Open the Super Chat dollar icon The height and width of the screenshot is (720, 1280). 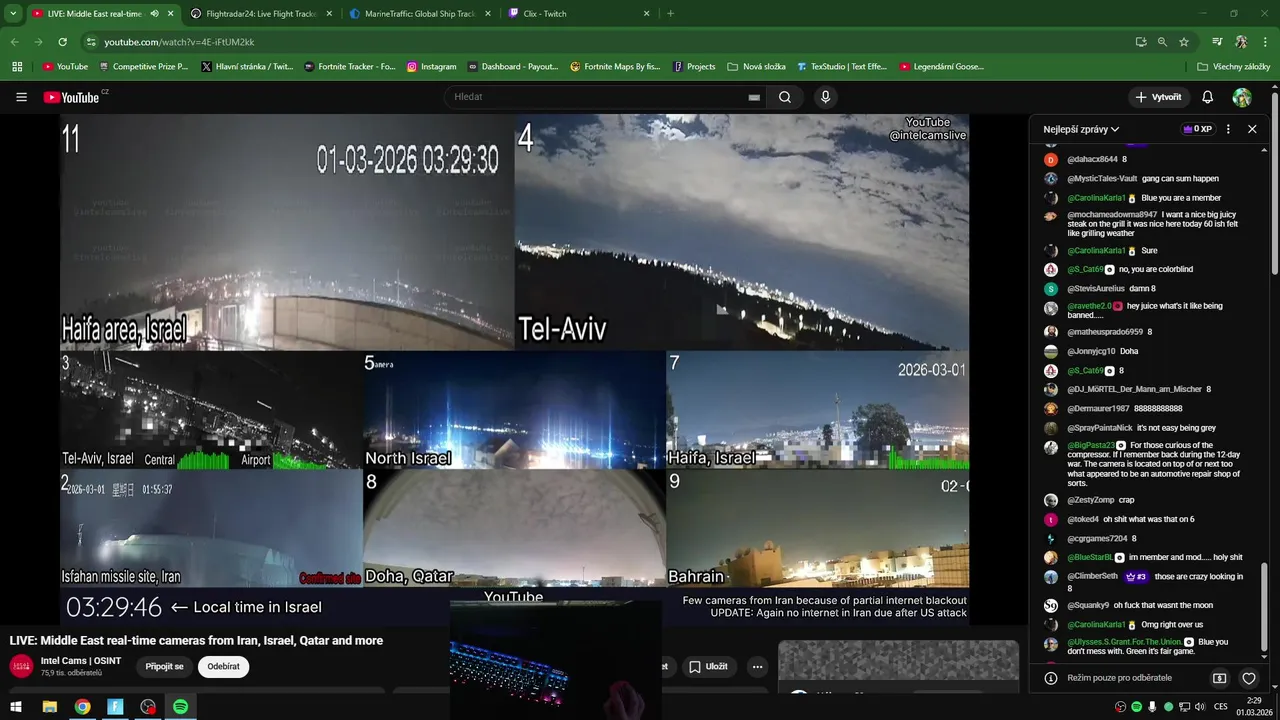tap(1220, 678)
